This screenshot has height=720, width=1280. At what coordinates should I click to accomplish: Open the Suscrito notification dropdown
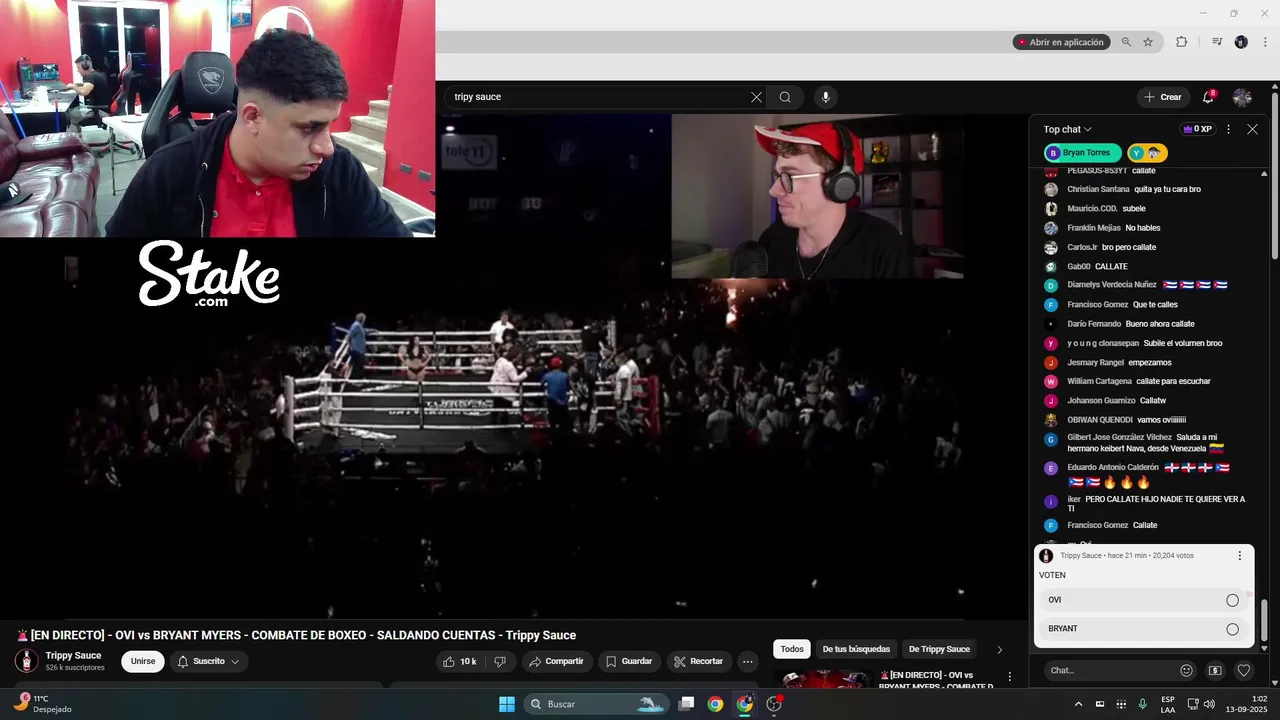[x=208, y=661]
